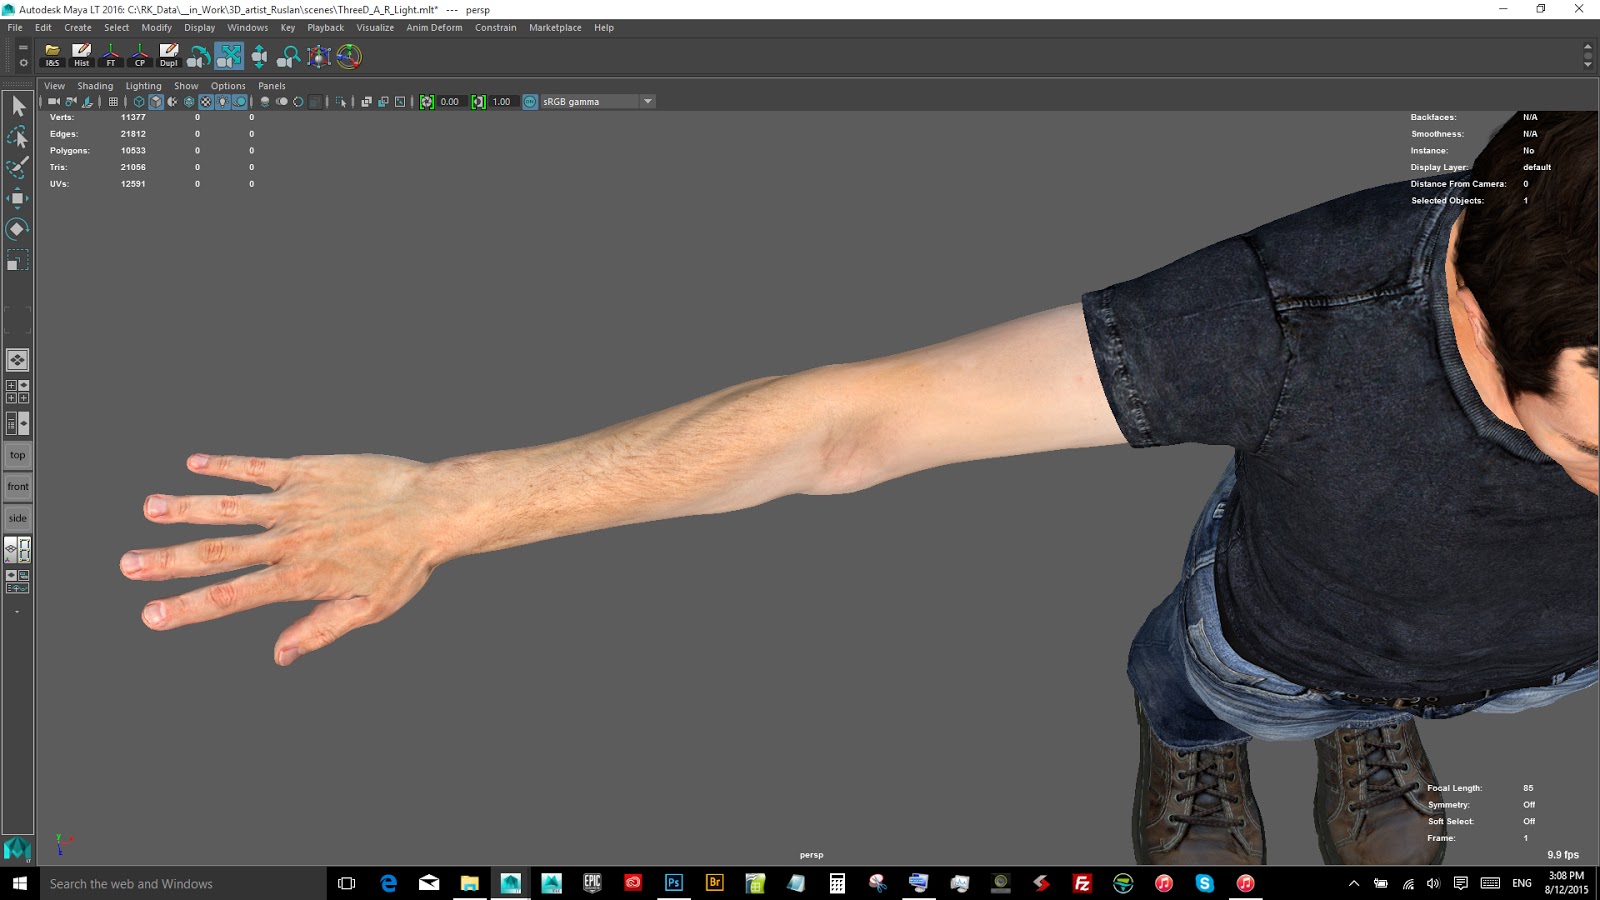Viewport: 1600px width, 900px height.
Task: Click the gamma value field showing 1.00
Action: [x=502, y=102]
